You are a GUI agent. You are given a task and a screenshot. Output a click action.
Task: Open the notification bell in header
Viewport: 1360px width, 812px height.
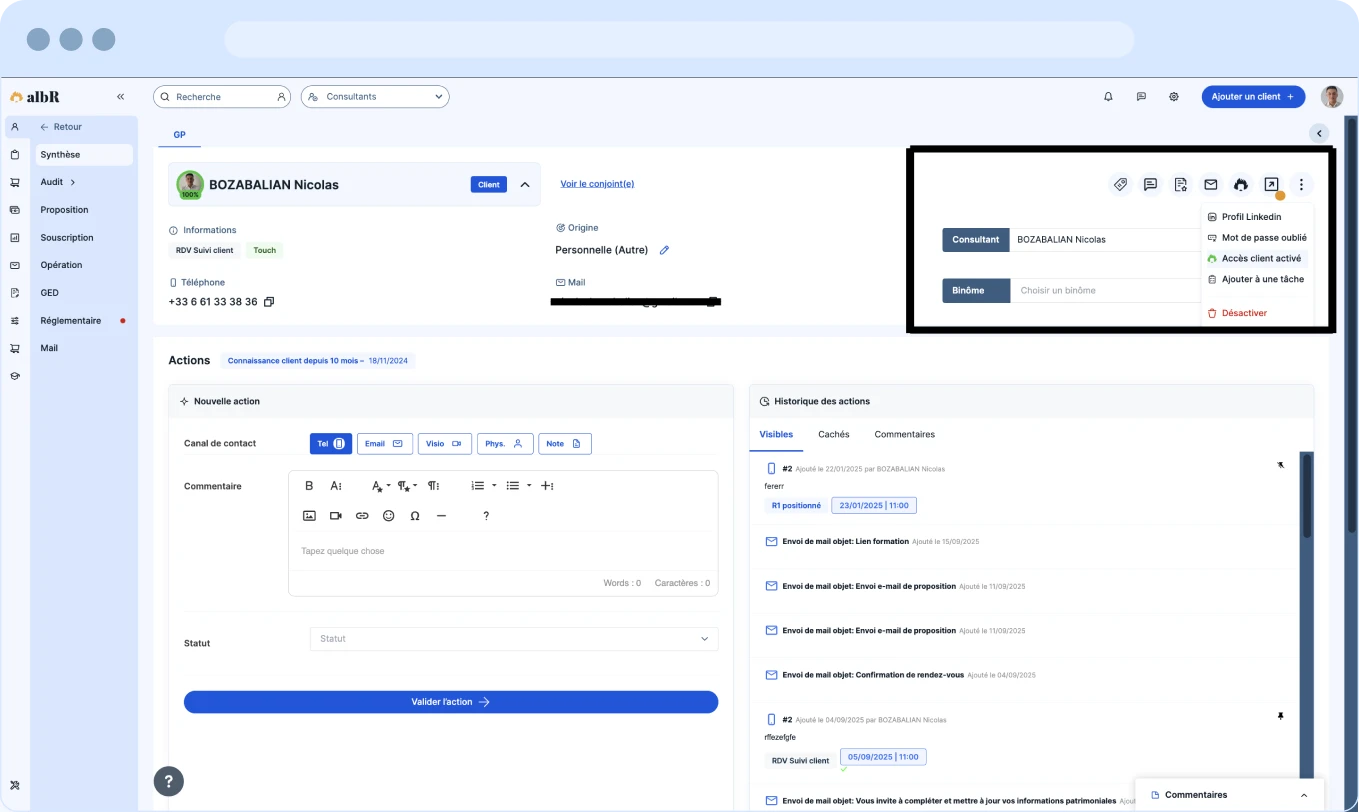point(1108,97)
